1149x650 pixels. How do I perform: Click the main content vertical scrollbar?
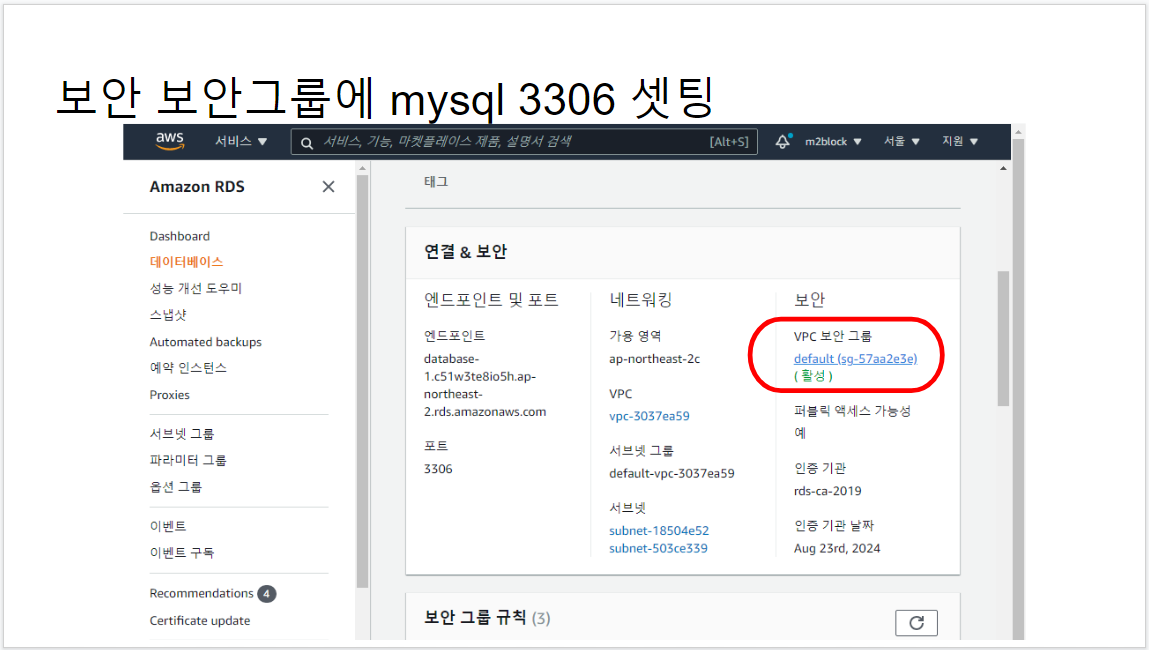(1003, 339)
